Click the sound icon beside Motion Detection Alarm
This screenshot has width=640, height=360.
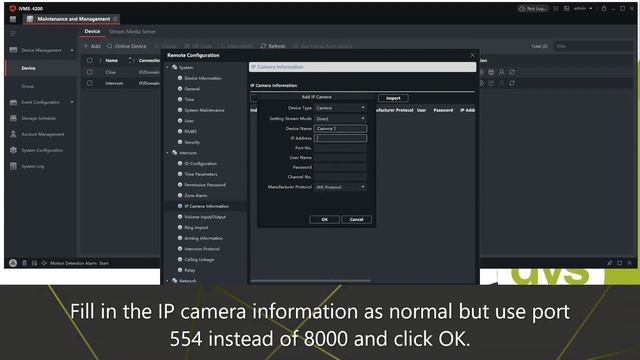[44, 263]
